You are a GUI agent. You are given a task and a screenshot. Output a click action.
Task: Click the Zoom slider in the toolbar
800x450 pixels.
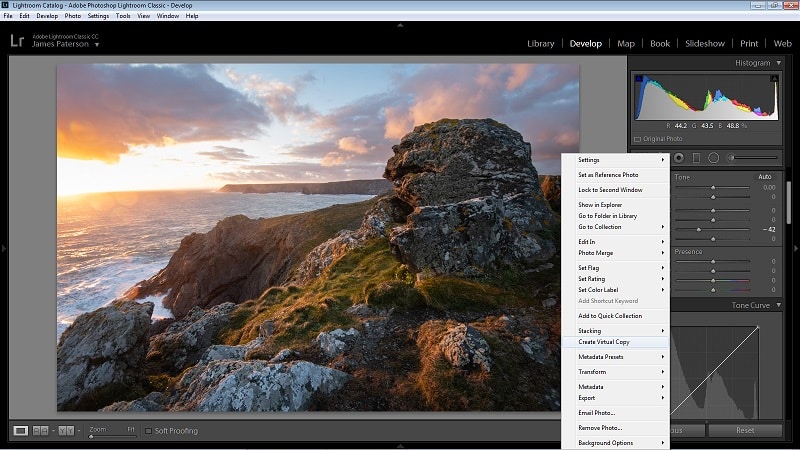coord(112,436)
